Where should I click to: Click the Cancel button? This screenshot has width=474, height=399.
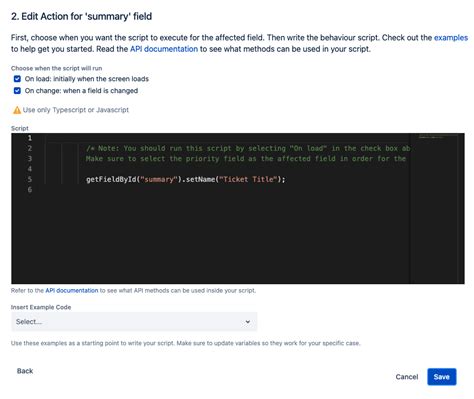pos(407,377)
